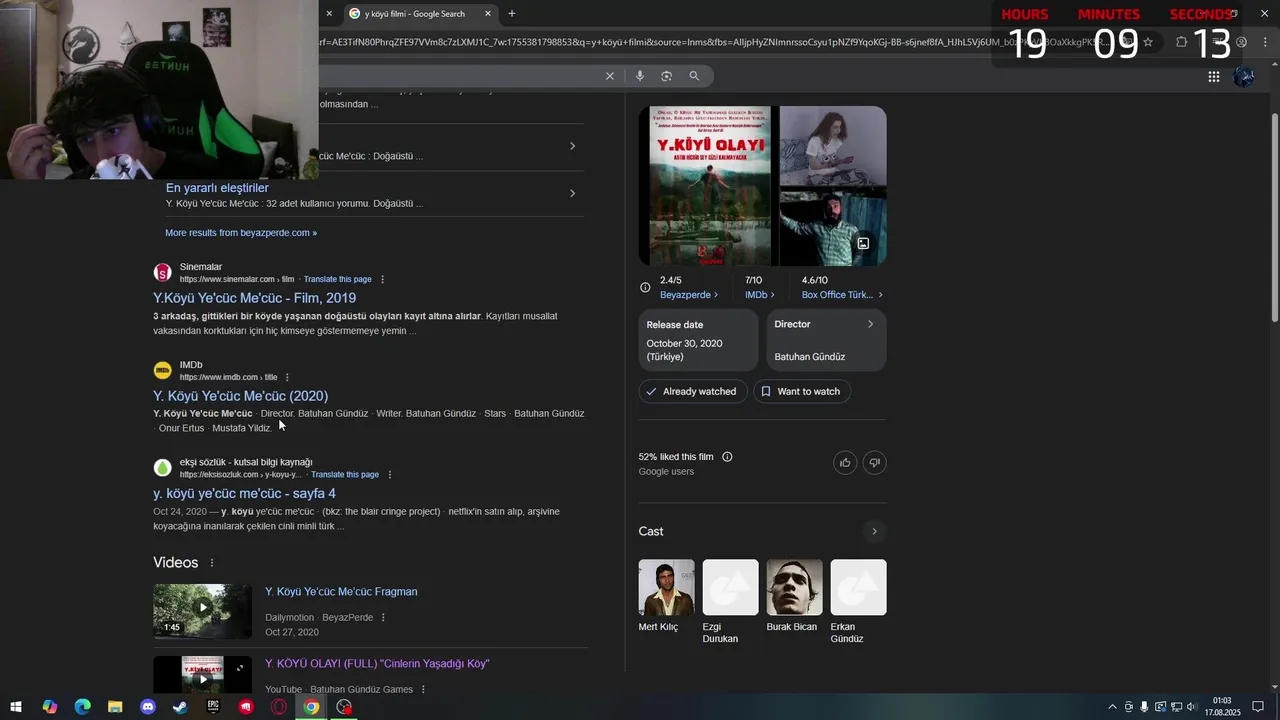Open more options for Dailymotion video
Screen dimensions: 1280x720
click(x=383, y=618)
